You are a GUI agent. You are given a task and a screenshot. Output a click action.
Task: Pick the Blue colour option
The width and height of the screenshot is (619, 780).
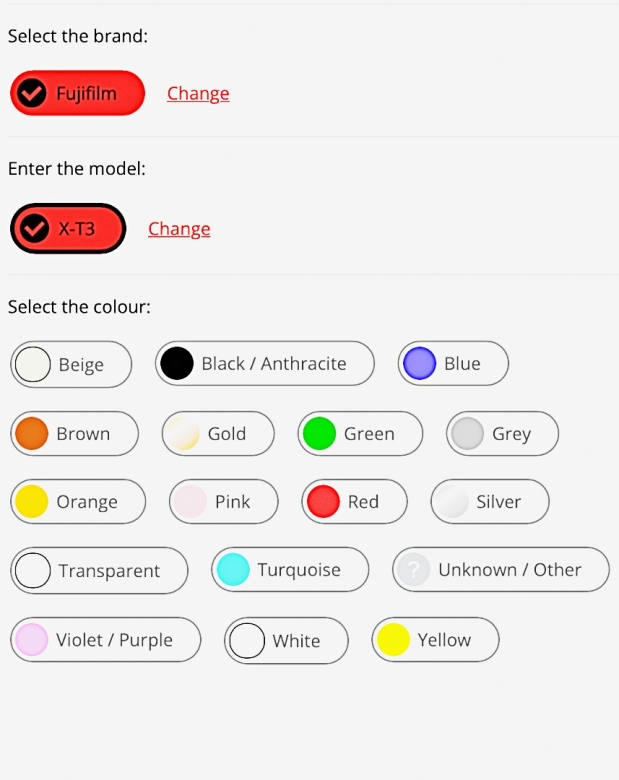coord(453,364)
